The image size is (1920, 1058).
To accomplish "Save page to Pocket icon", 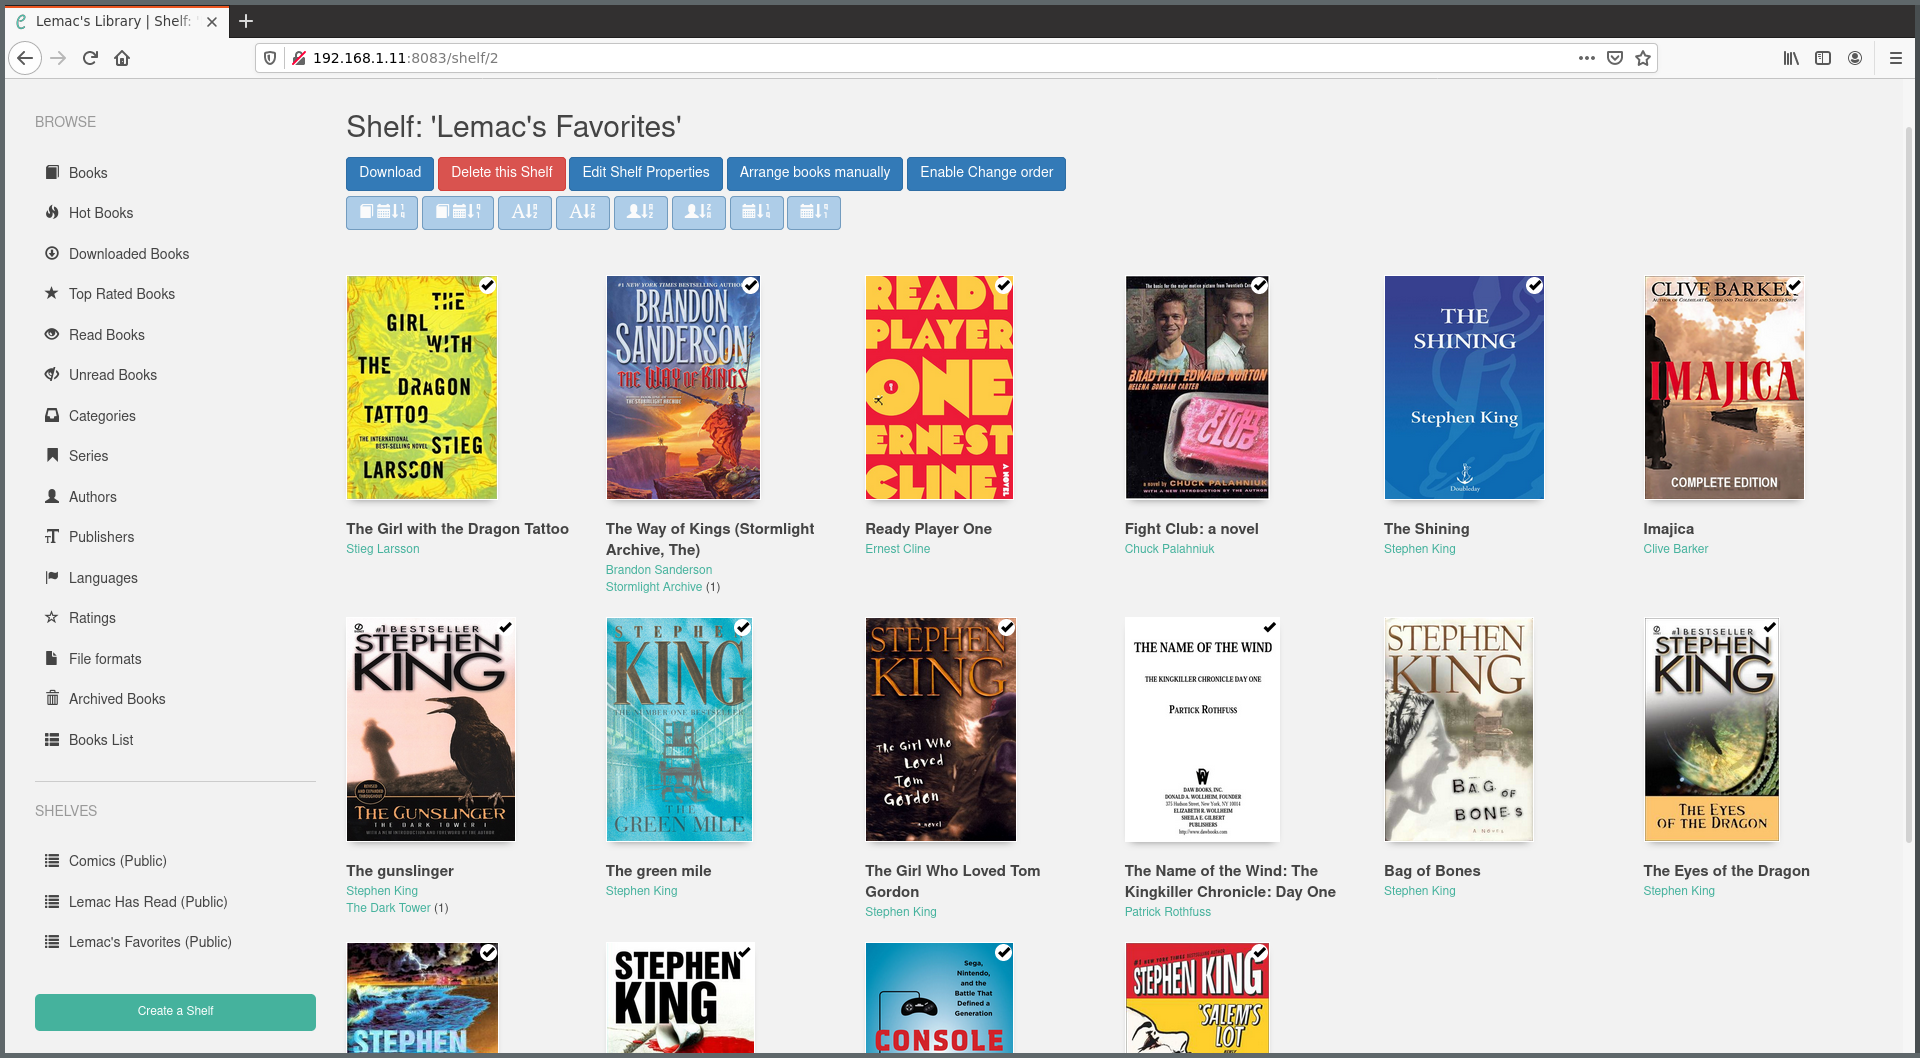I will tap(1614, 58).
